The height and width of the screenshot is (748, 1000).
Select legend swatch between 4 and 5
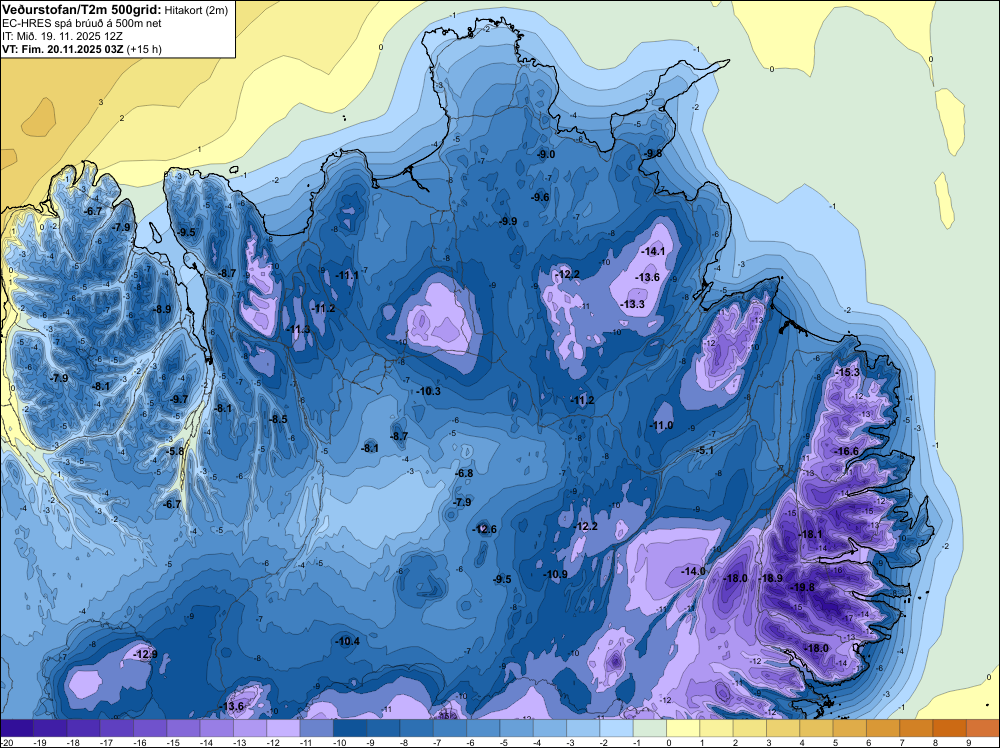(816, 728)
